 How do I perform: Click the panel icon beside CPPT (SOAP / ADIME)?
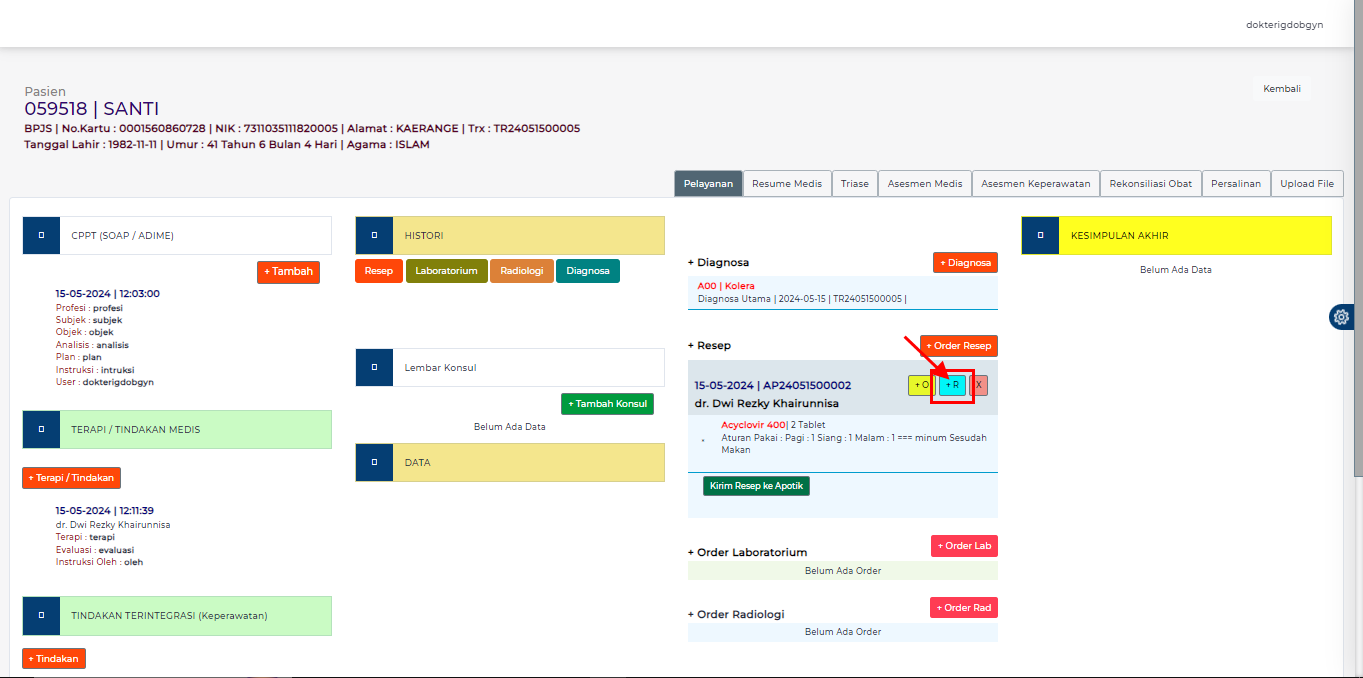[x=40, y=235]
